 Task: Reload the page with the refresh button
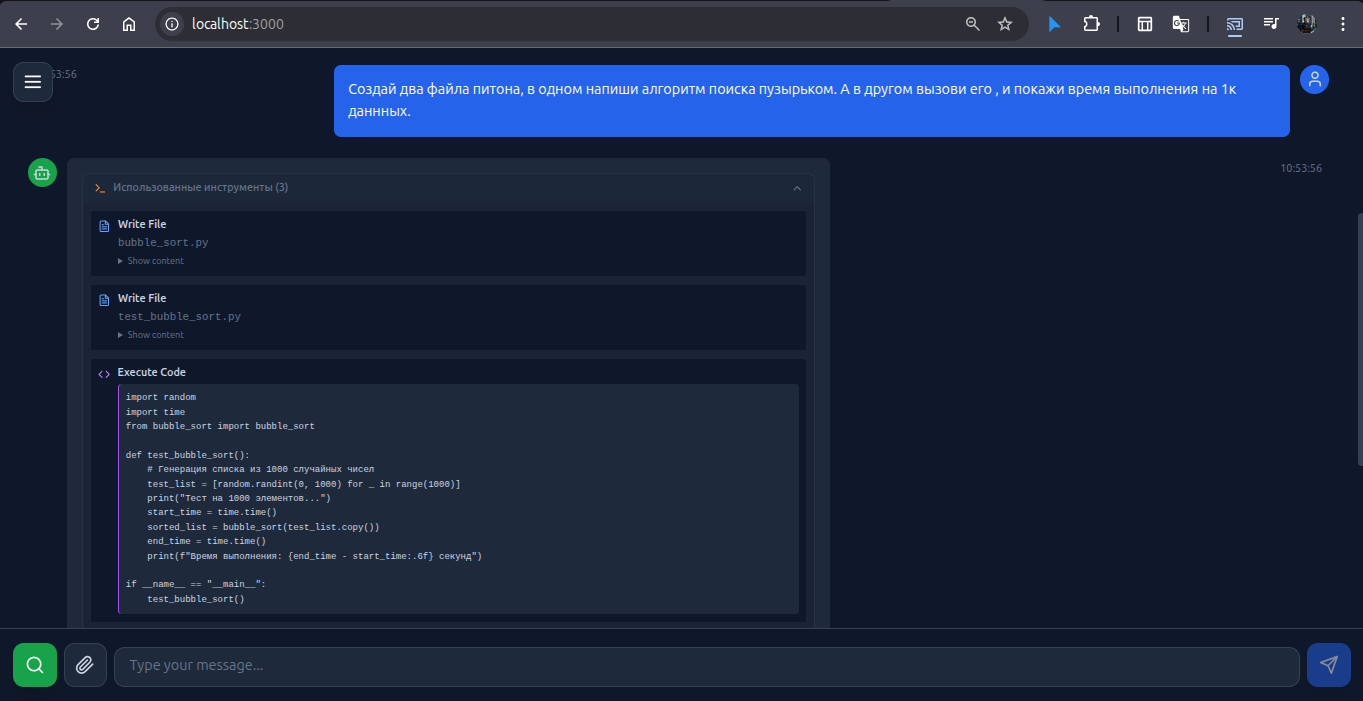[92, 23]
